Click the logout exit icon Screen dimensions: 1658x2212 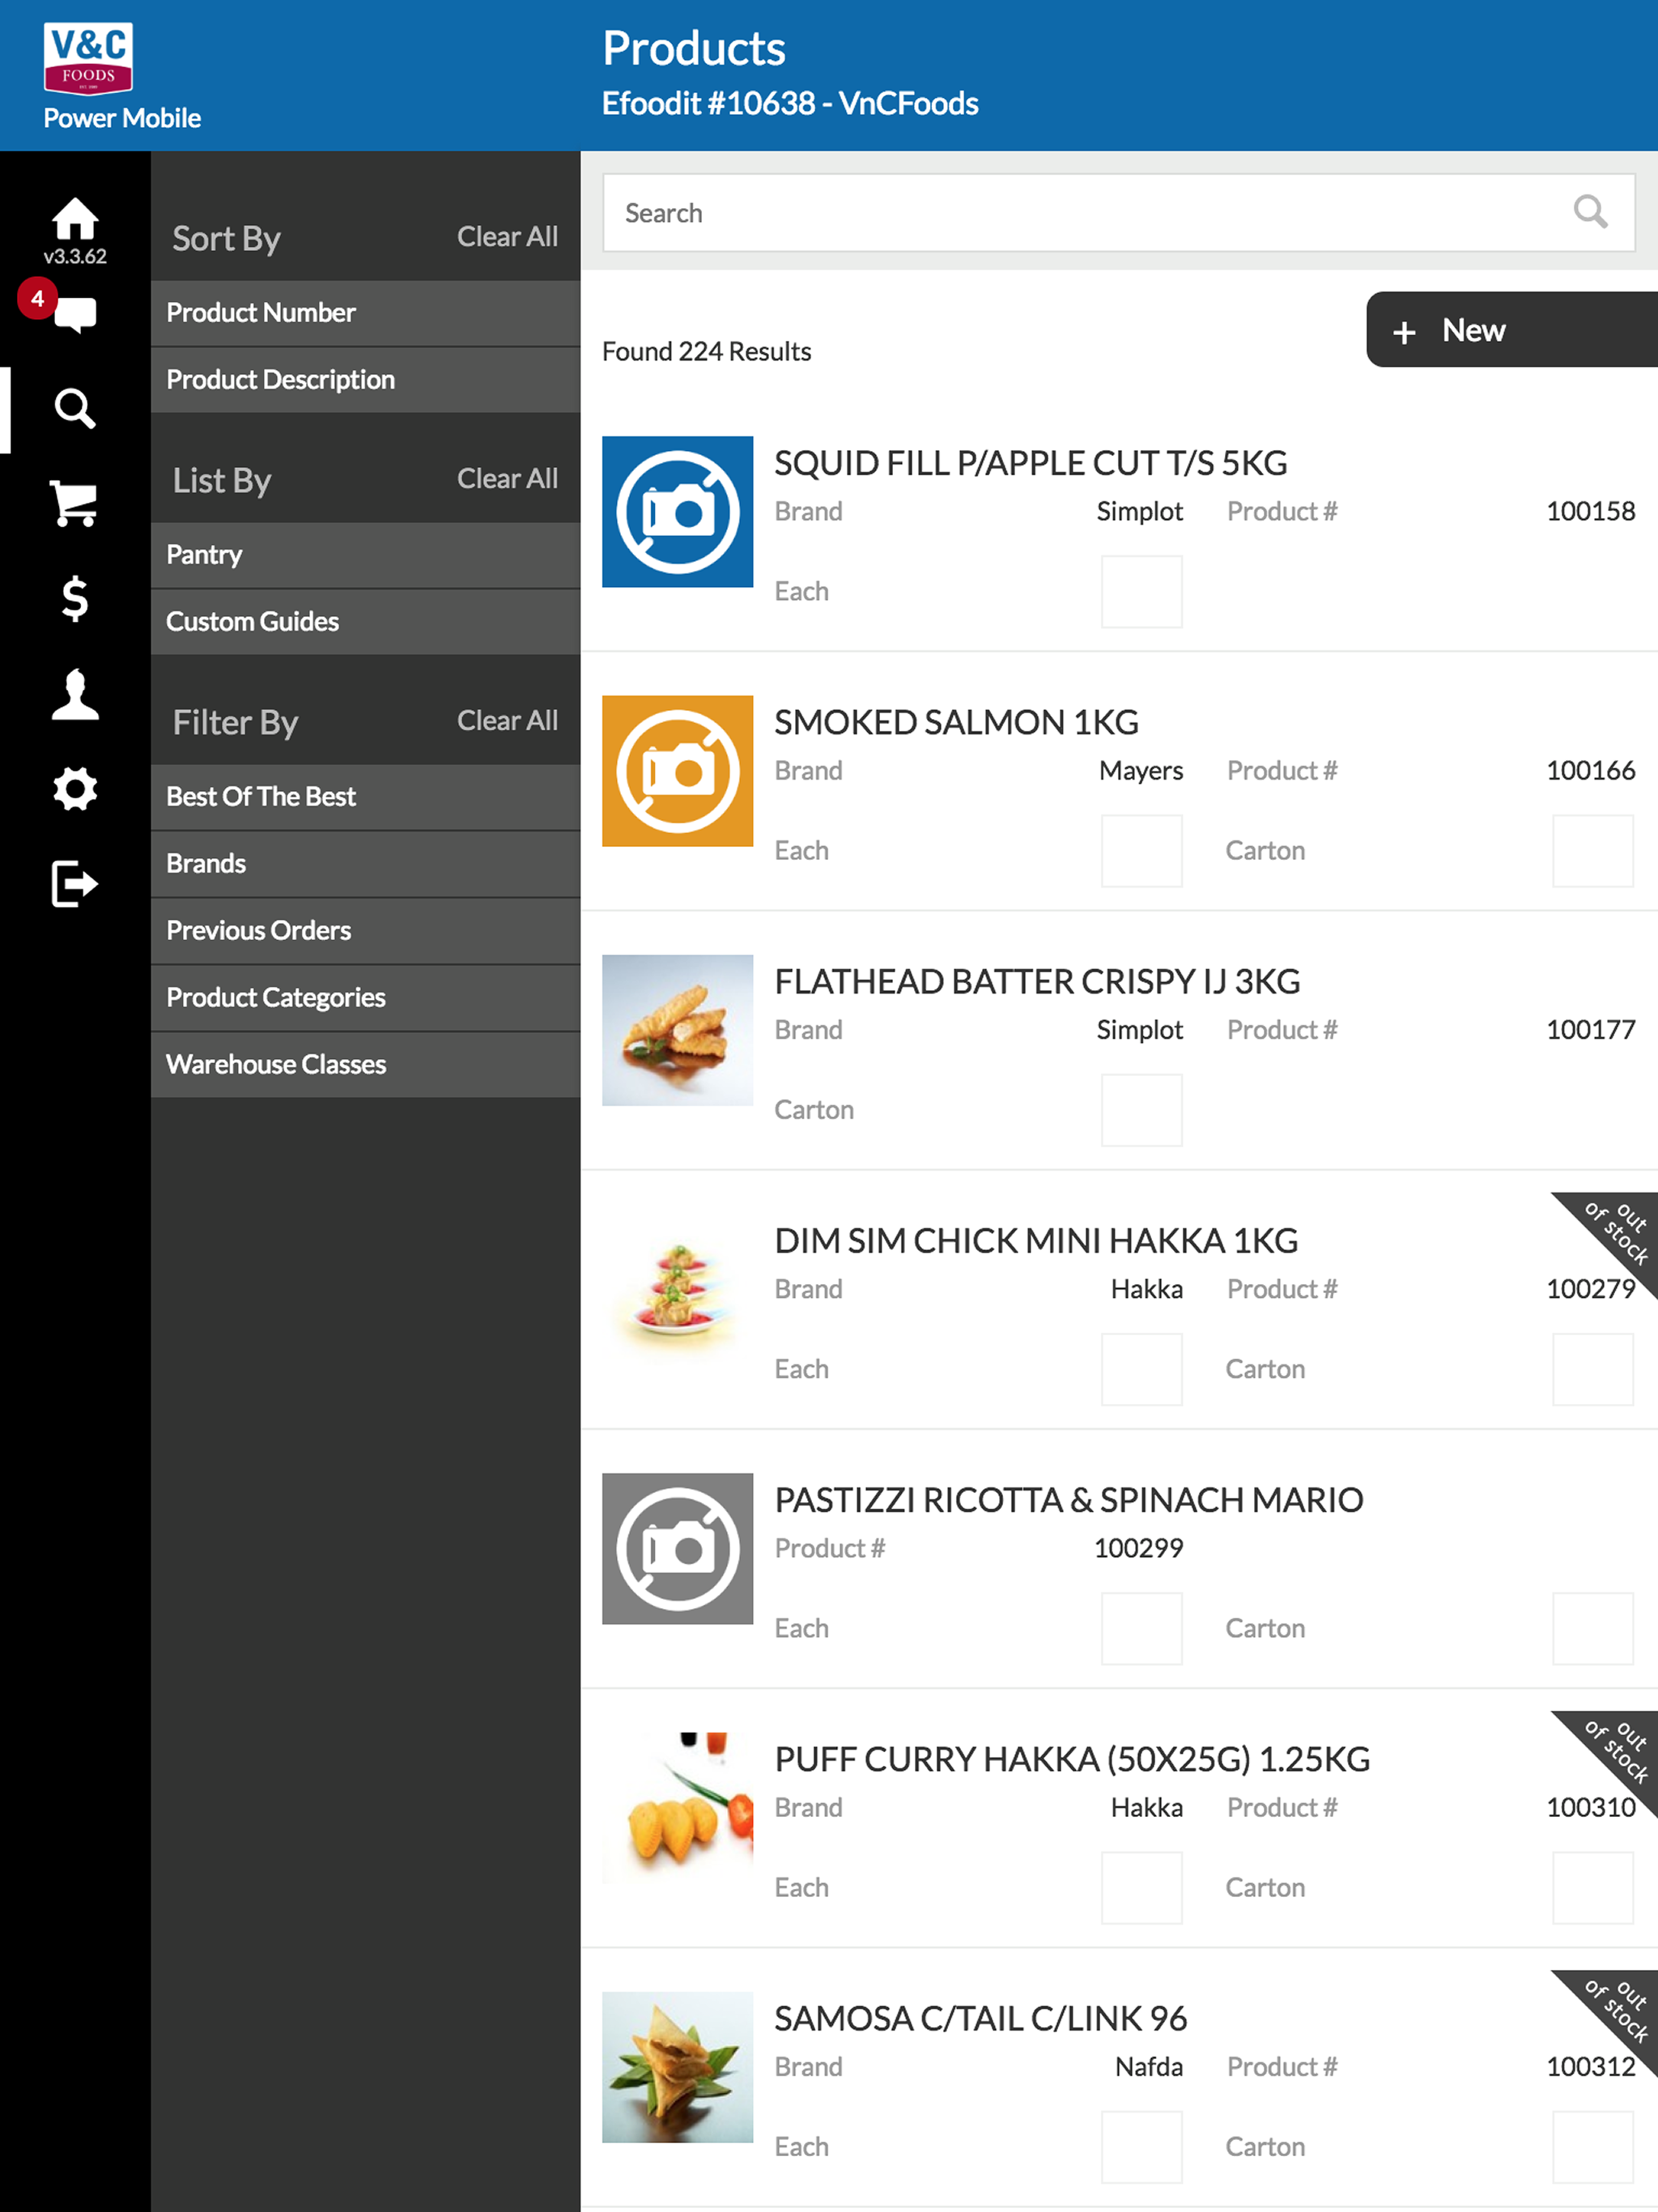(x=75, y=884)
